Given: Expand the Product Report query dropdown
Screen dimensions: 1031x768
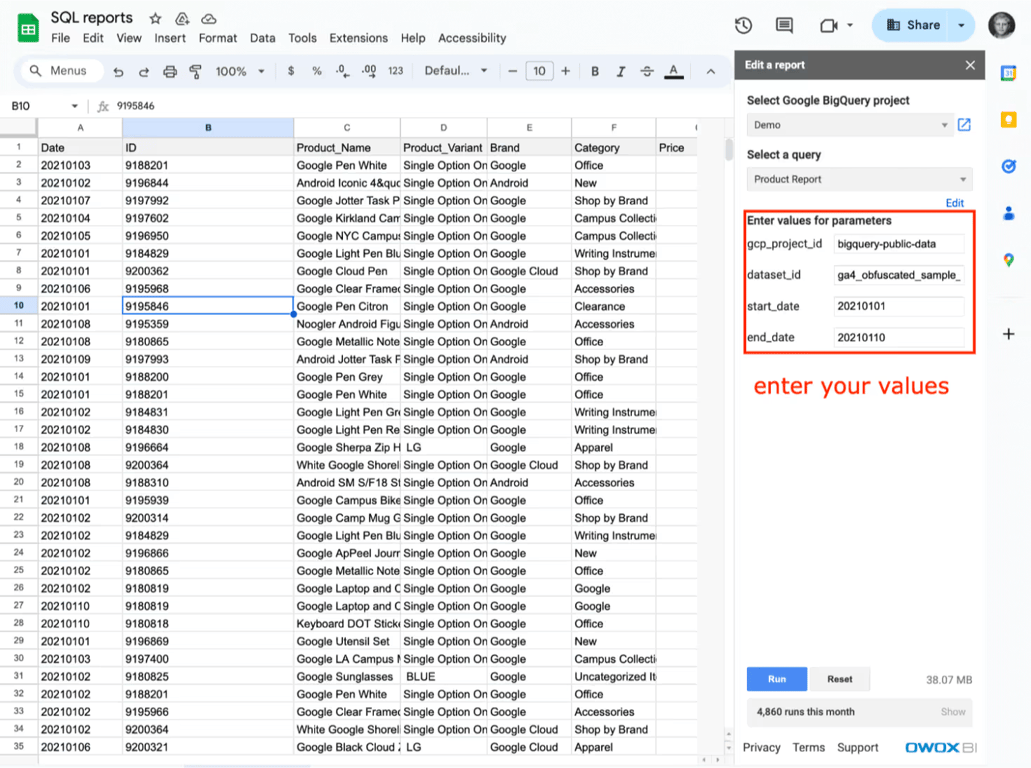Looking at the screenshot, I should tap(859, 180).
